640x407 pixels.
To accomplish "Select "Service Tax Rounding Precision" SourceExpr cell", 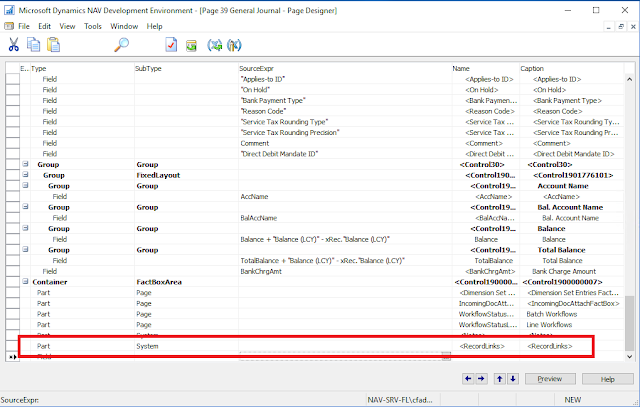I will [345, 132].
